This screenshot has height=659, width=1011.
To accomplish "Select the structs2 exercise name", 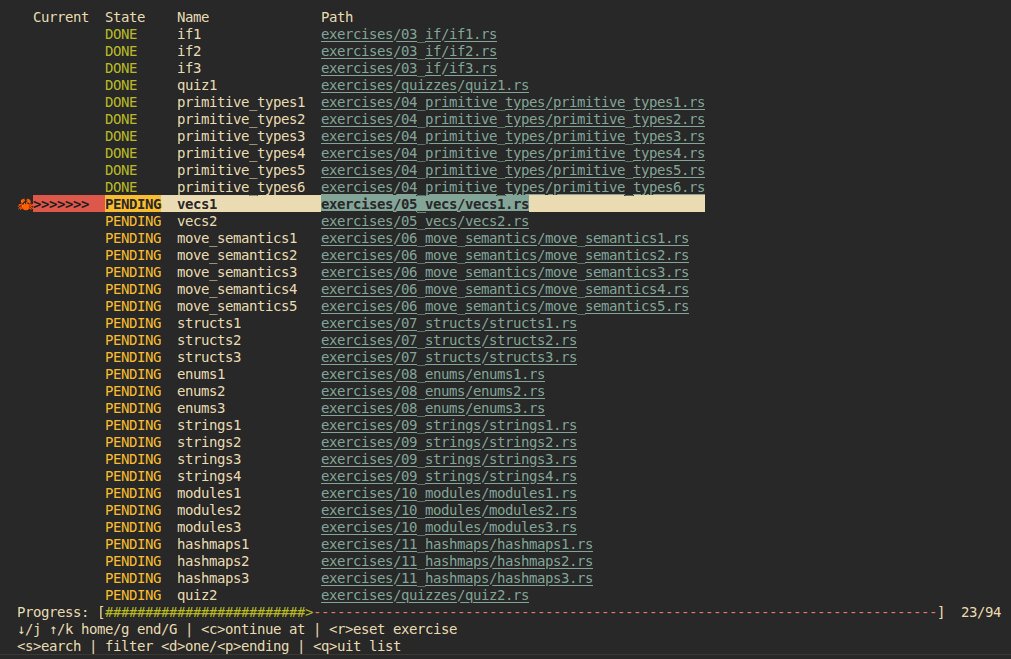I will [209, 340].
